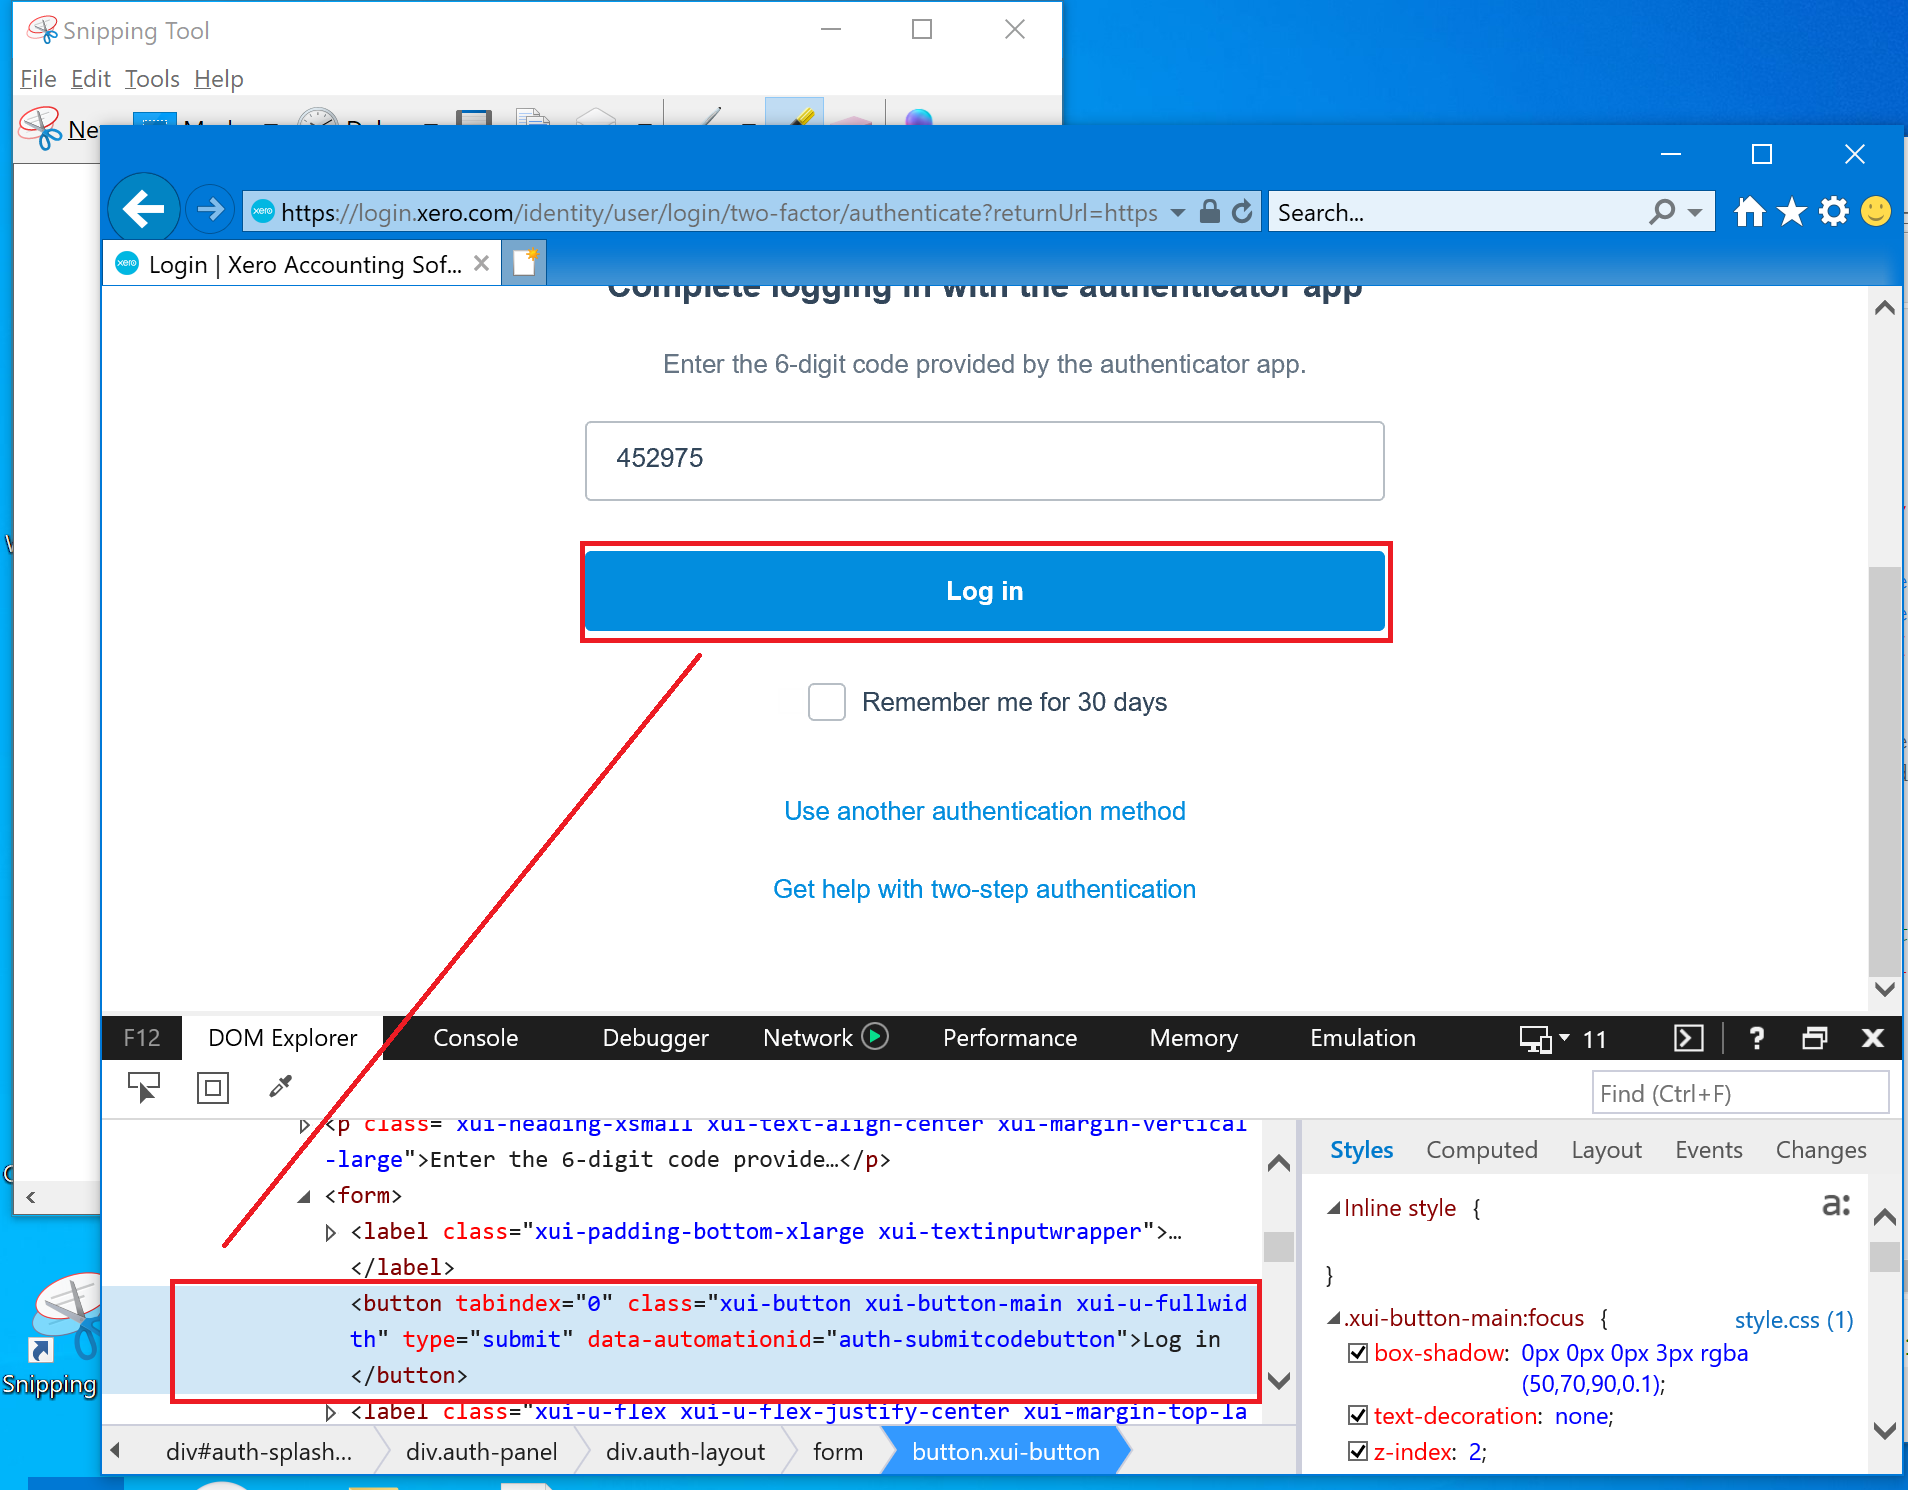Open Use another authentication method link
The height and width of the screenshot is (1490, 1908).
point(984,811)
